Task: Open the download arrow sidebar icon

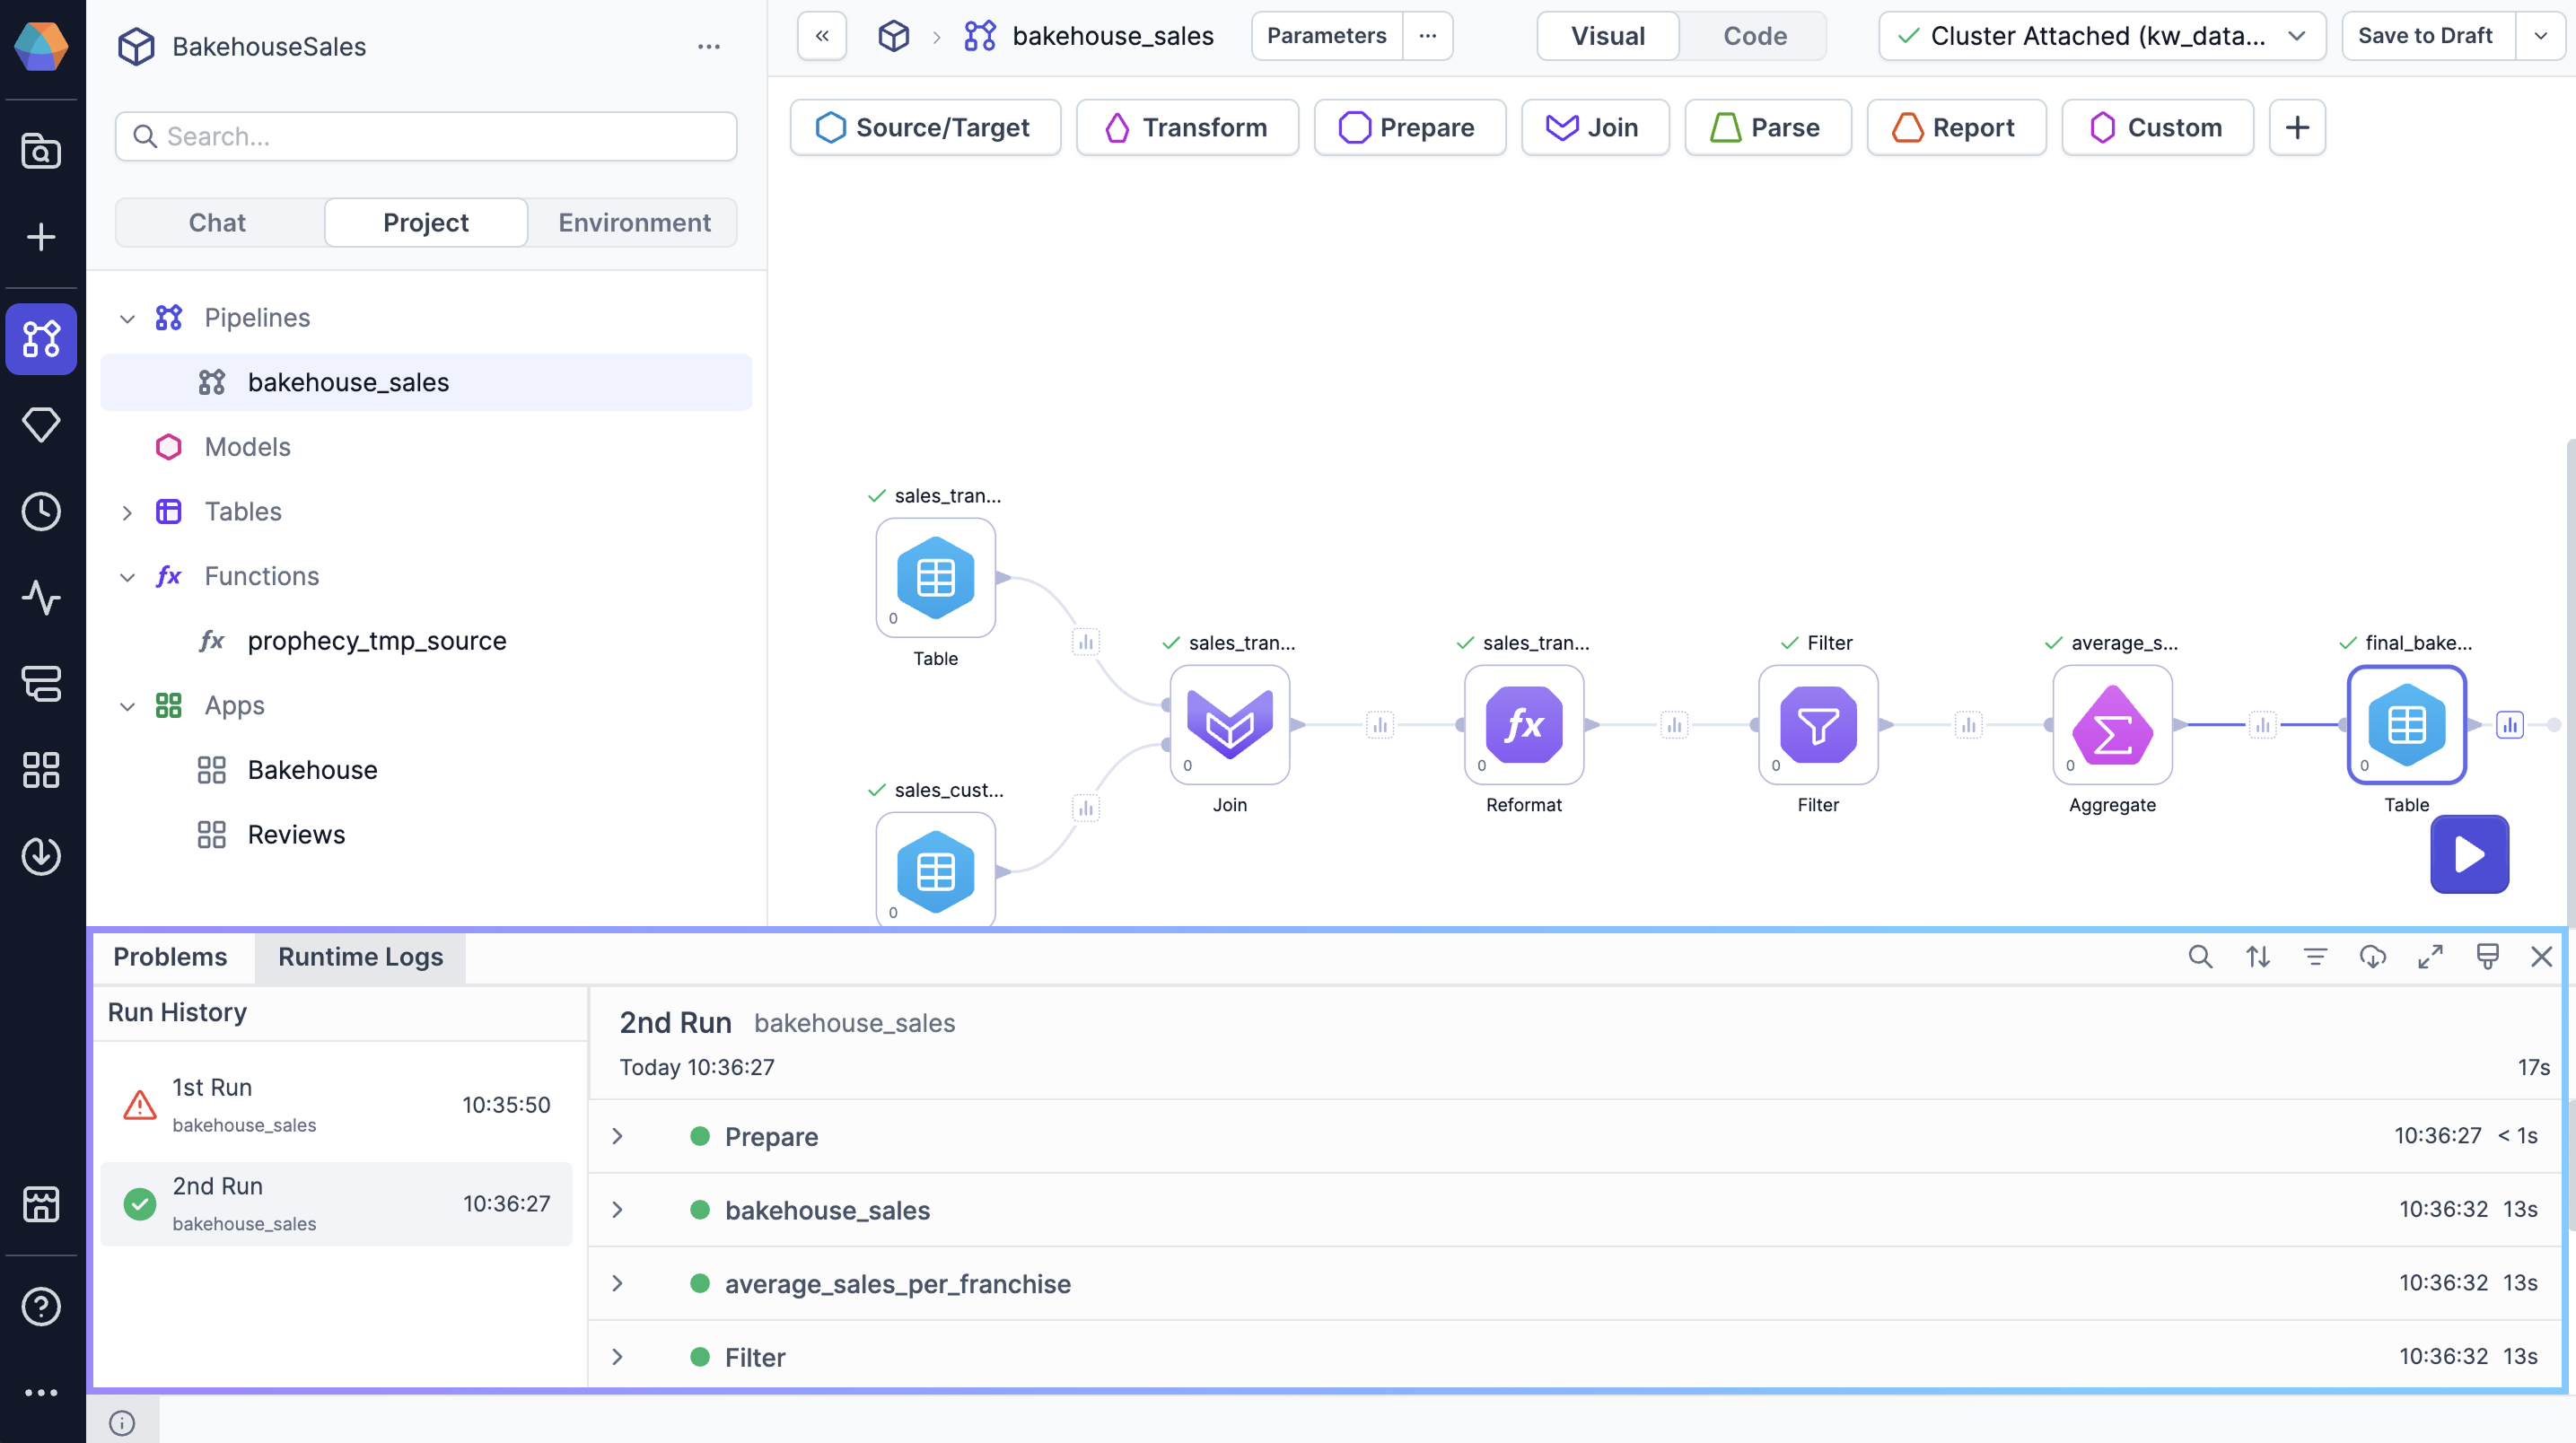Action: point(41,856)
